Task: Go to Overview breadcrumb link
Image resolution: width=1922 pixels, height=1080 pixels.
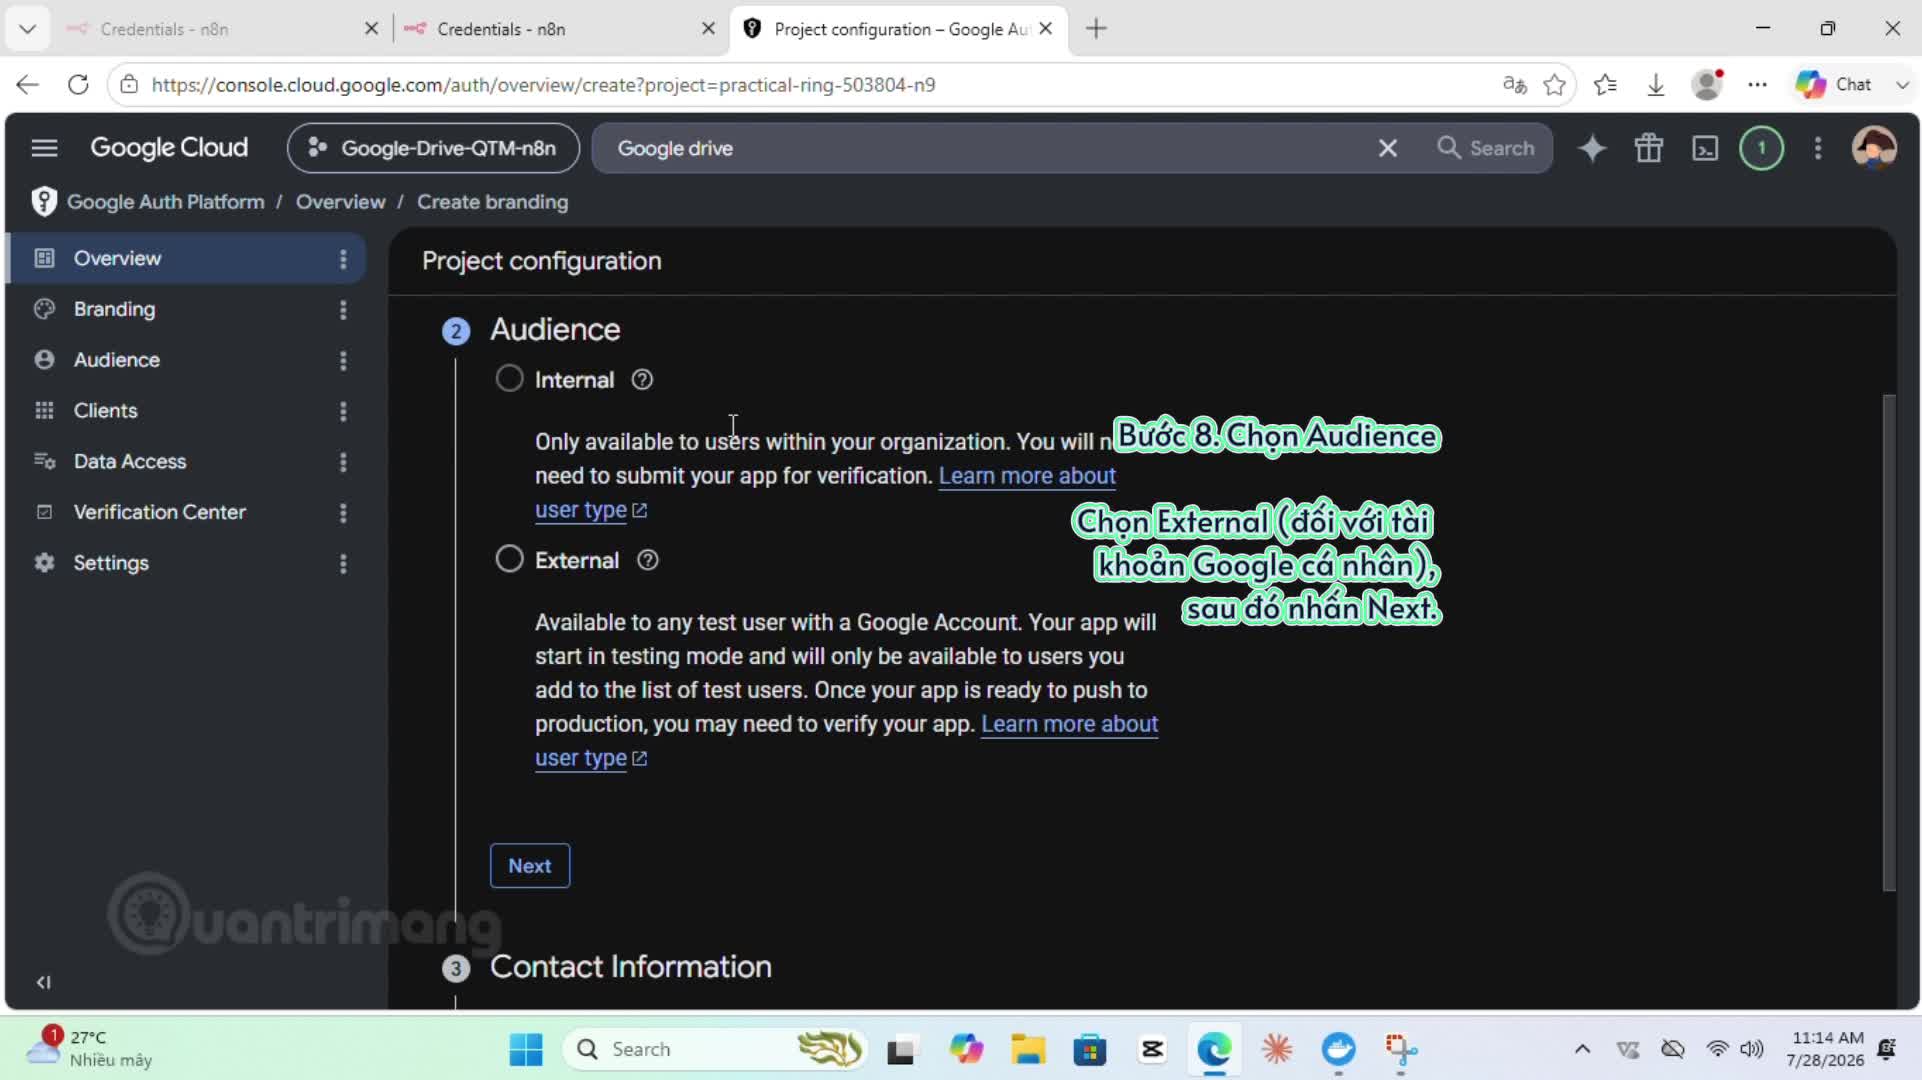Action: tap(340, 202)
